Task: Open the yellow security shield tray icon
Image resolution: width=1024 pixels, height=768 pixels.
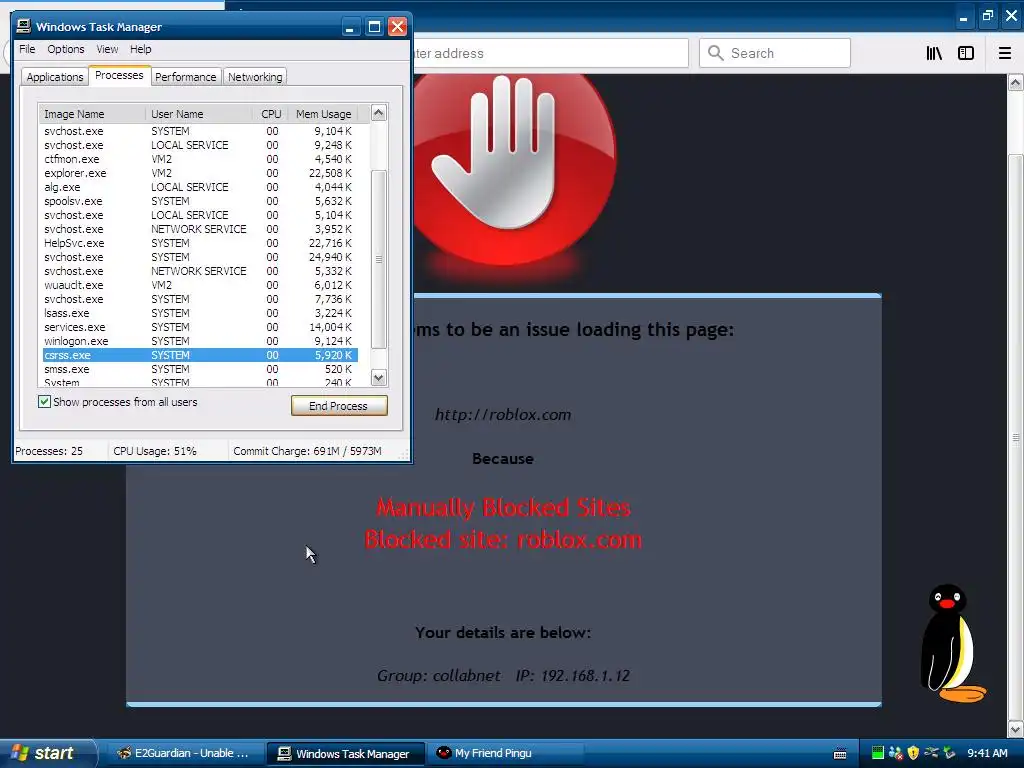Action: click(x=913, y=753)
